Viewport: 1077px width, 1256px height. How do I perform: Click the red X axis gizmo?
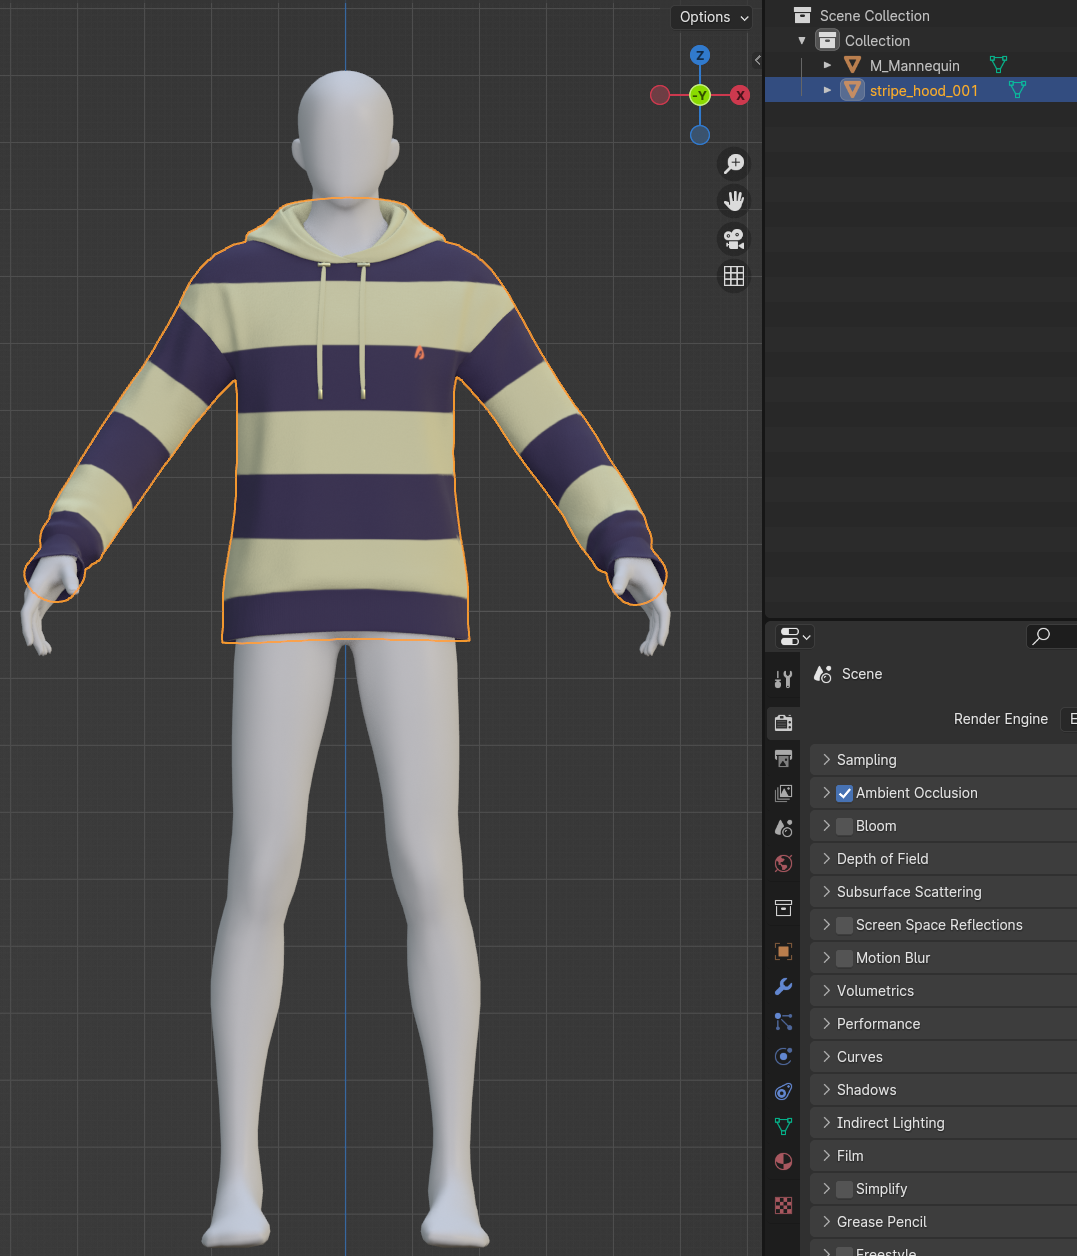(740, 95)
